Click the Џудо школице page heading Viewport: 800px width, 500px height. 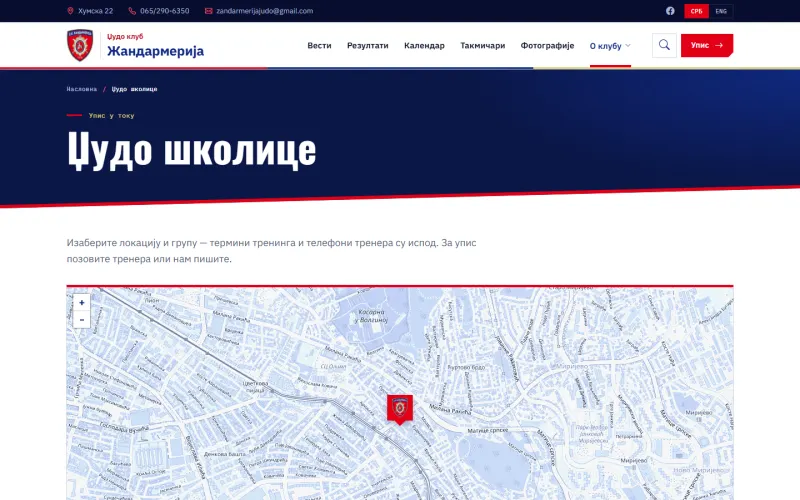[192, 150]
